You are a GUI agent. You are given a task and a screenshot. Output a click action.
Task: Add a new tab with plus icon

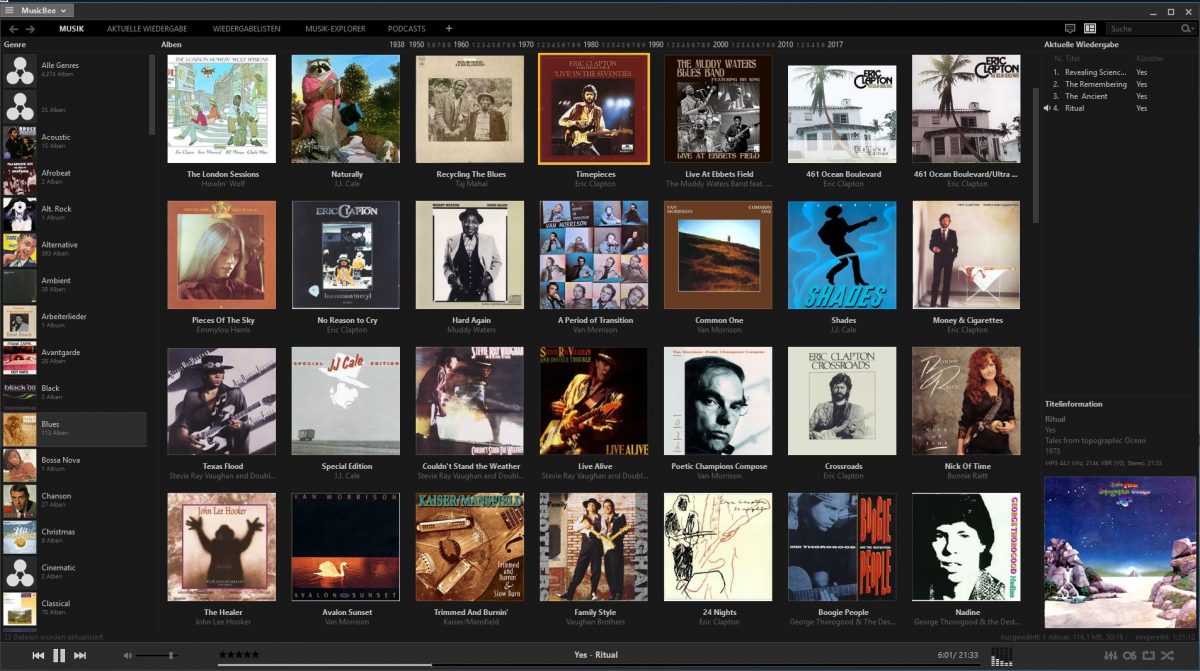[x=449, y=29]
